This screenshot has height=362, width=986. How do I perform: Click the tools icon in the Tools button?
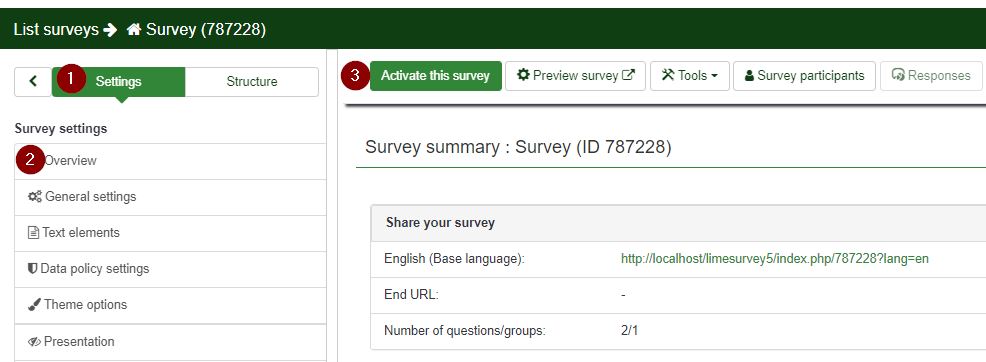[668, 75]
